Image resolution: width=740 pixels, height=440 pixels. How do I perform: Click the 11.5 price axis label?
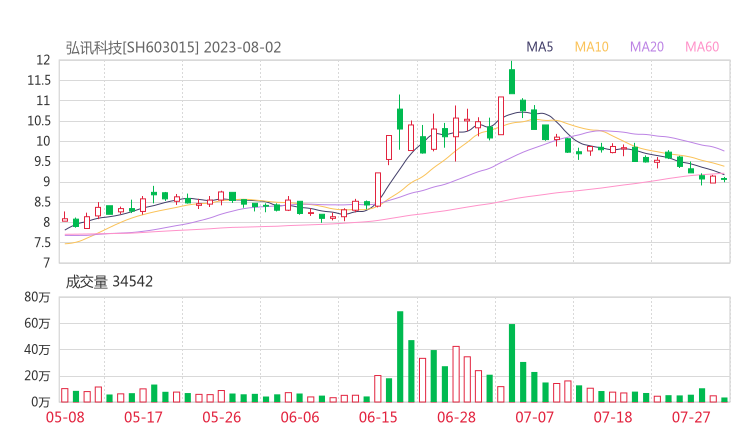click(x=39, y=80)
